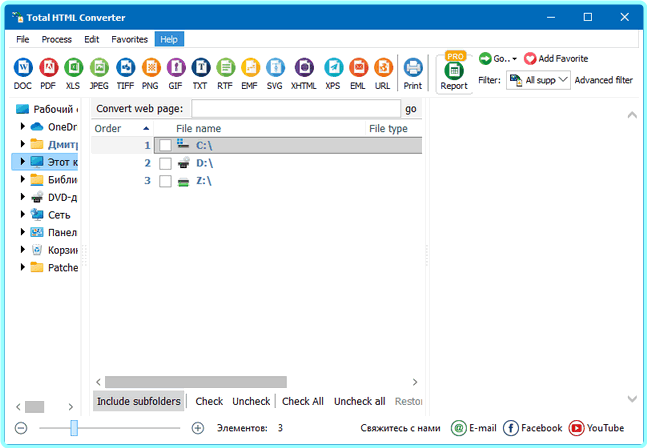Enable the Z:\ drive checkbox
This screenshot has height=448, width=647.
(x=165, y=181)
